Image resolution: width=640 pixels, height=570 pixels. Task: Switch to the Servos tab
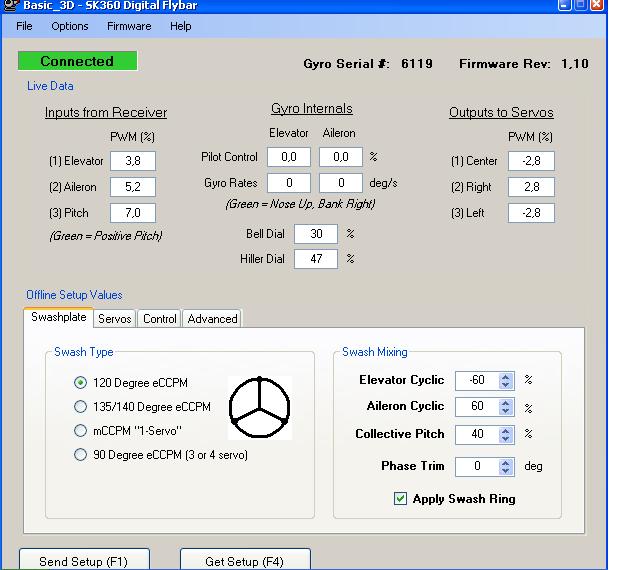point(115,319)
